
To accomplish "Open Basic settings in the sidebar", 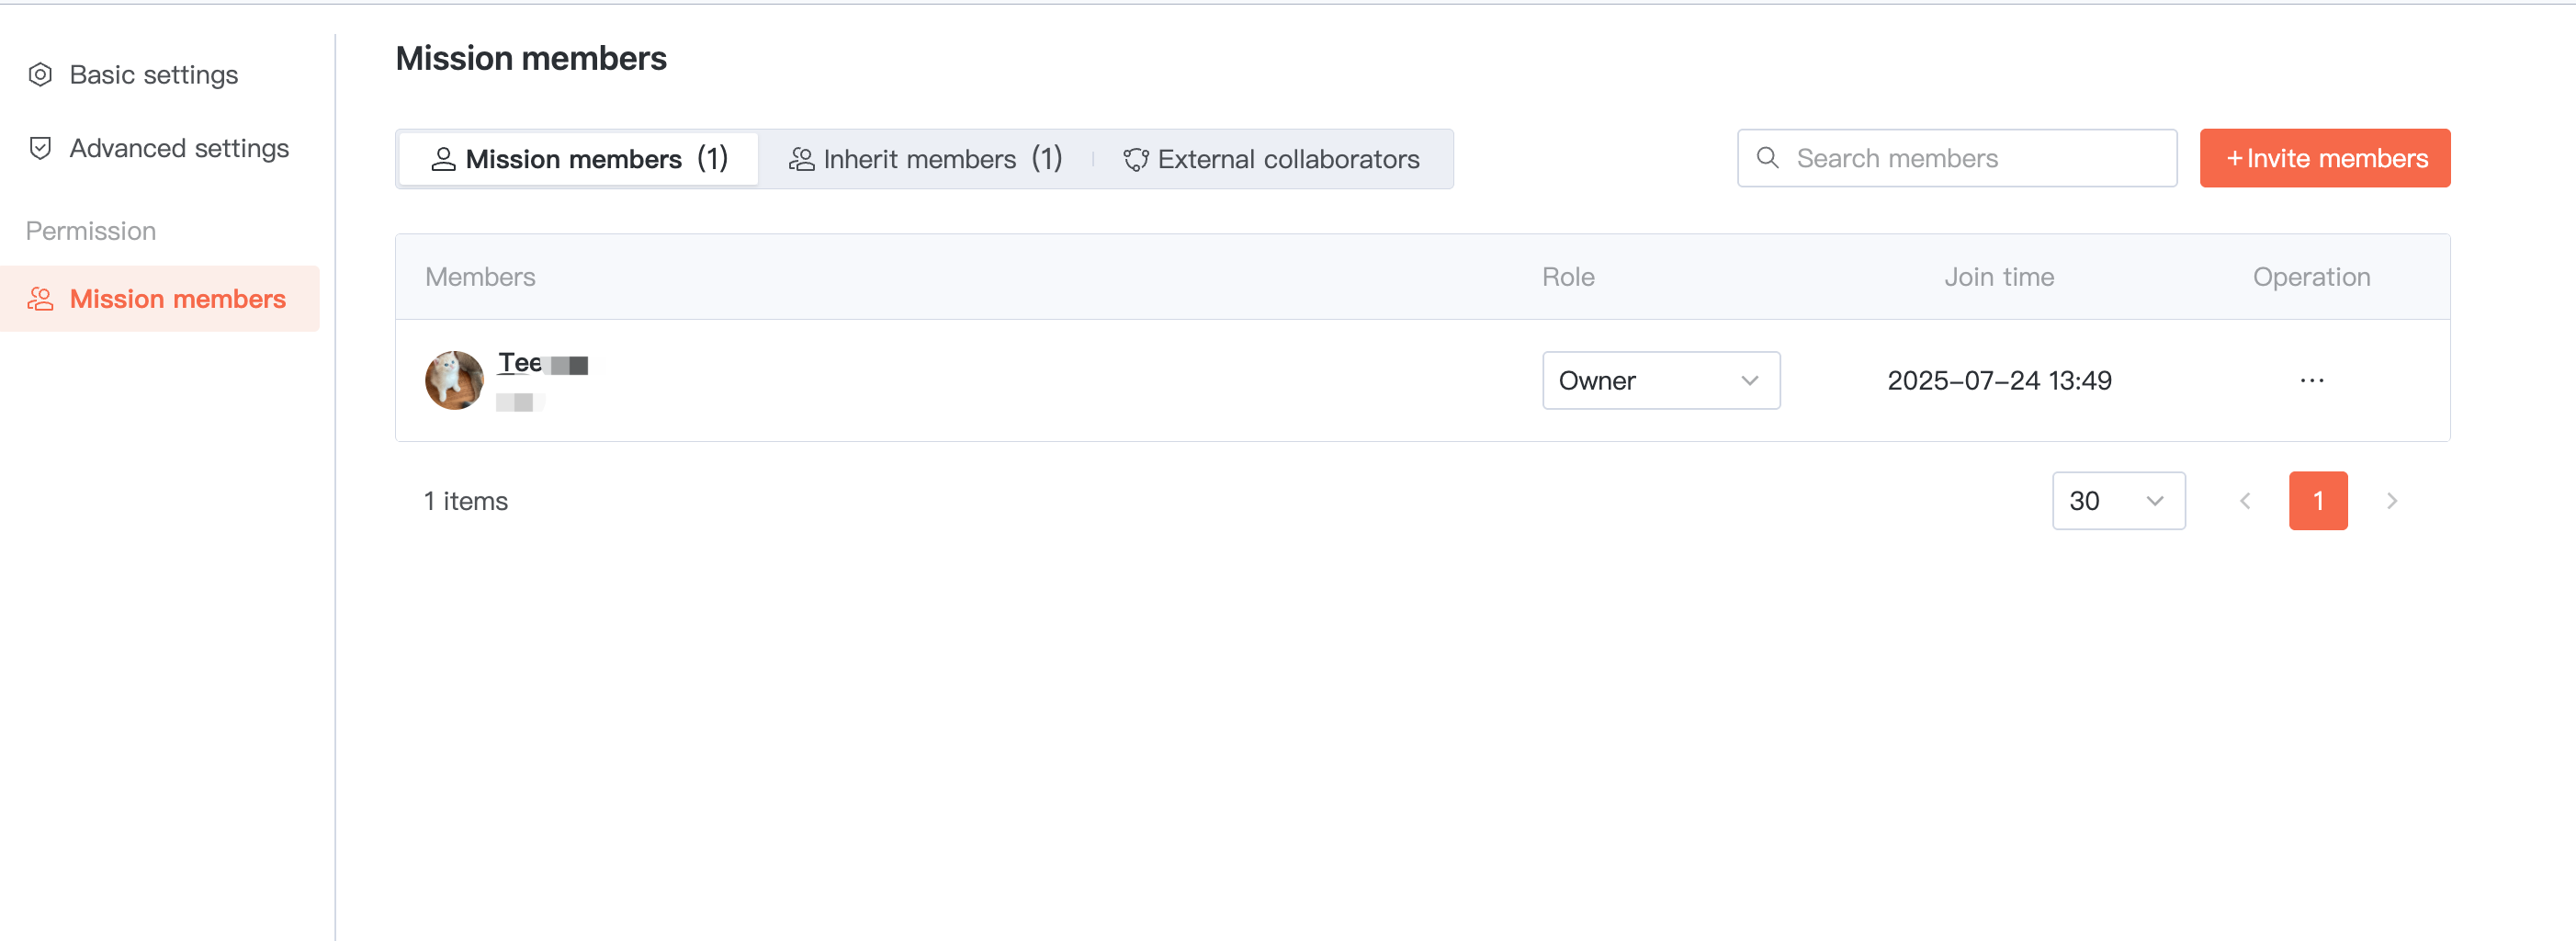I will [x=153, y=75].
